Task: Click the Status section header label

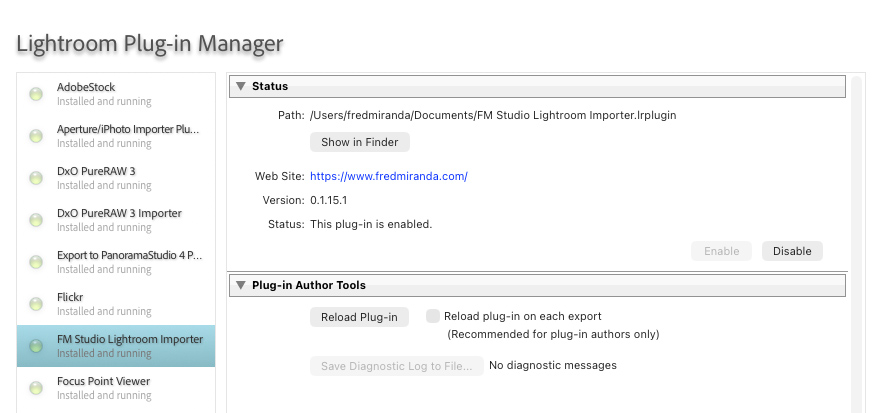Action: [x=270, y=86]
